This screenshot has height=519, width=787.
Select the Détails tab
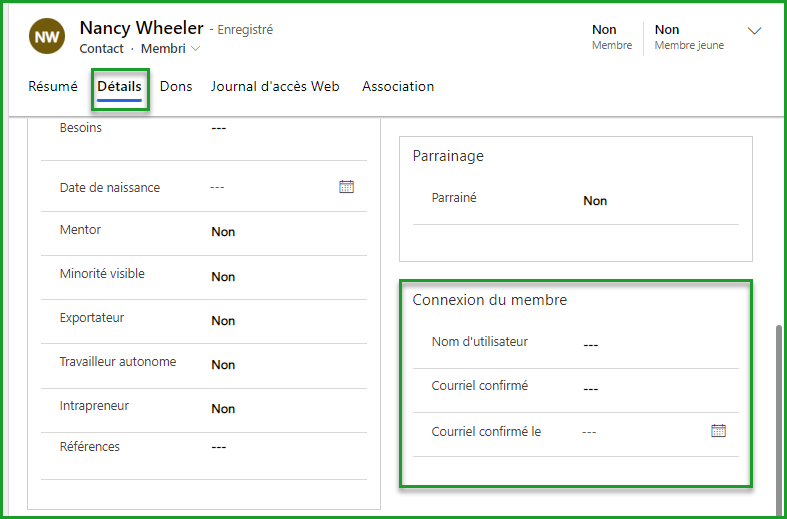119,87
